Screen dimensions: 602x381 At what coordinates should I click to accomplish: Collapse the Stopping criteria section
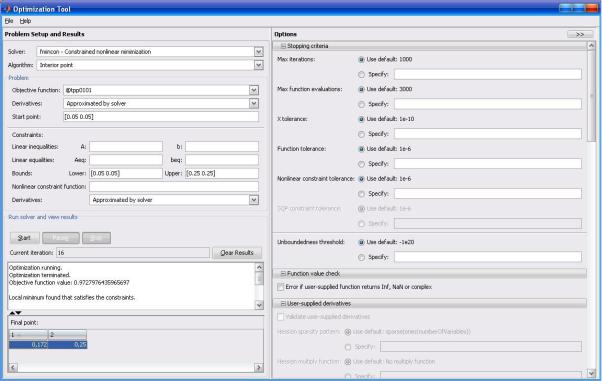(x=283, y=46)
